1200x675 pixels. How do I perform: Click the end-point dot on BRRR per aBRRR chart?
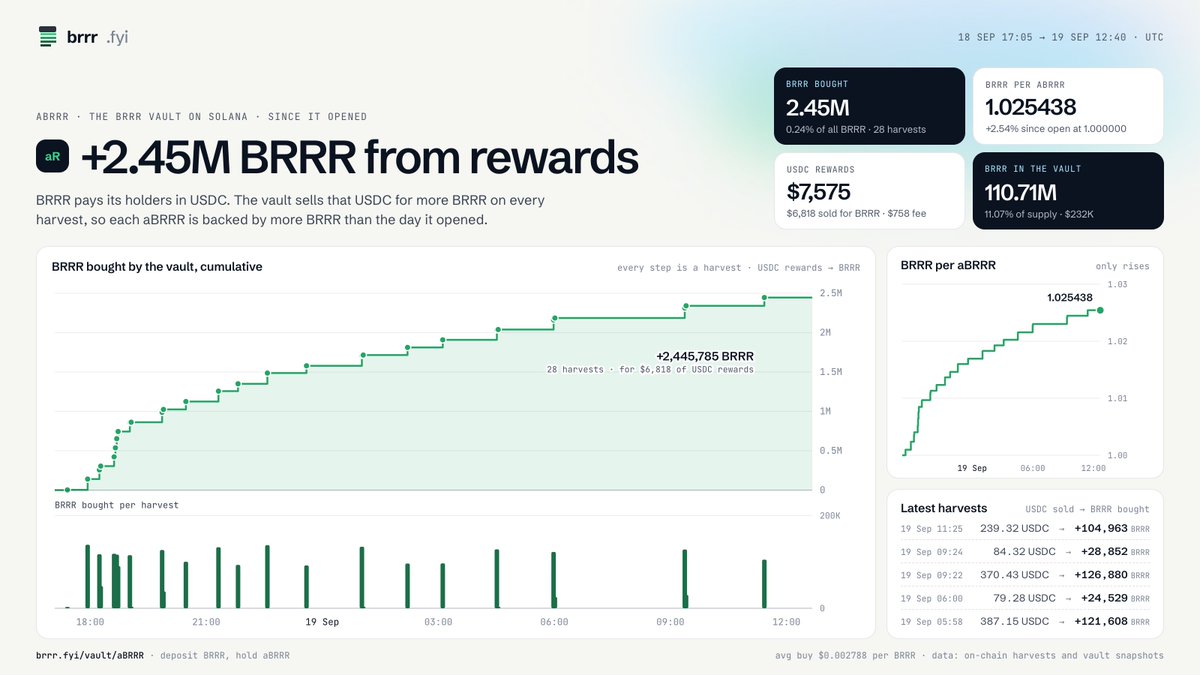coord(1101,311)
